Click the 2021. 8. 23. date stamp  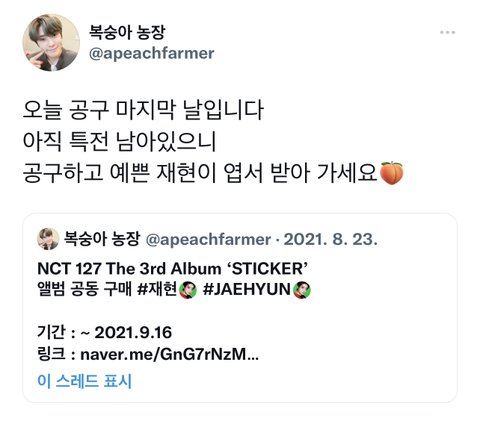(x=331, y=239)
